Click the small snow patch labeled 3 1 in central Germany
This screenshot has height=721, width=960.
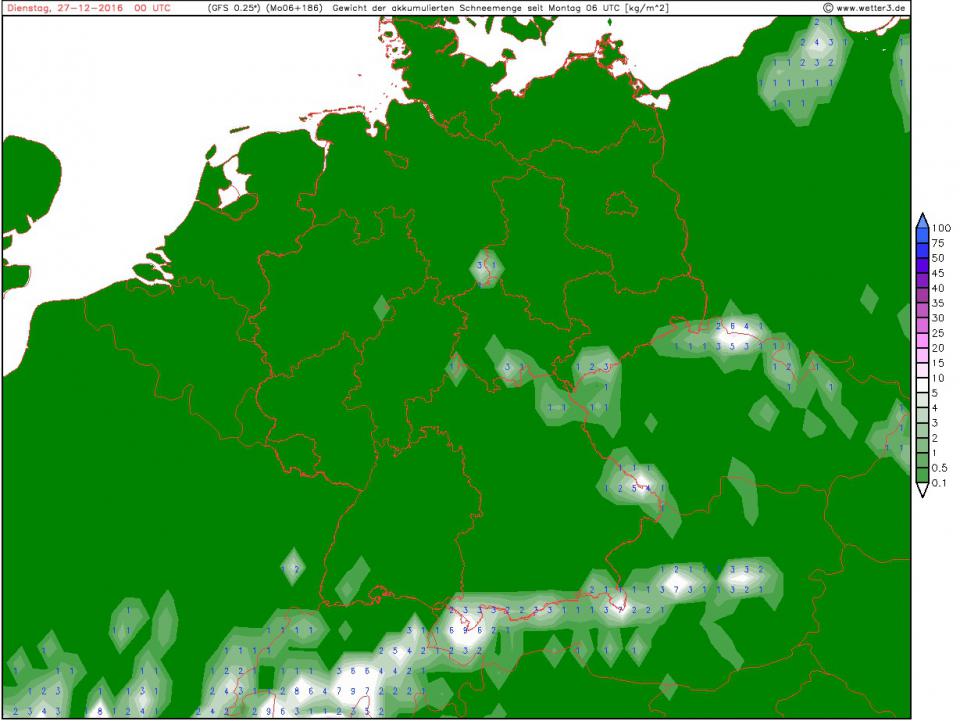tap(488, 266)
